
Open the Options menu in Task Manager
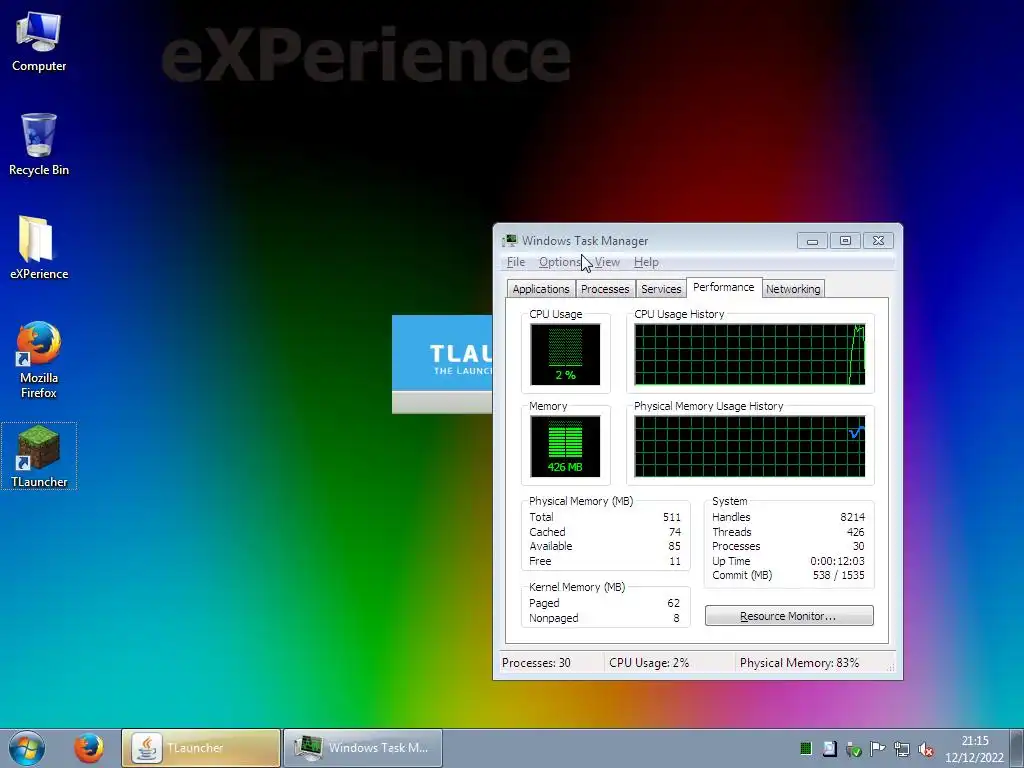[560, 262]
